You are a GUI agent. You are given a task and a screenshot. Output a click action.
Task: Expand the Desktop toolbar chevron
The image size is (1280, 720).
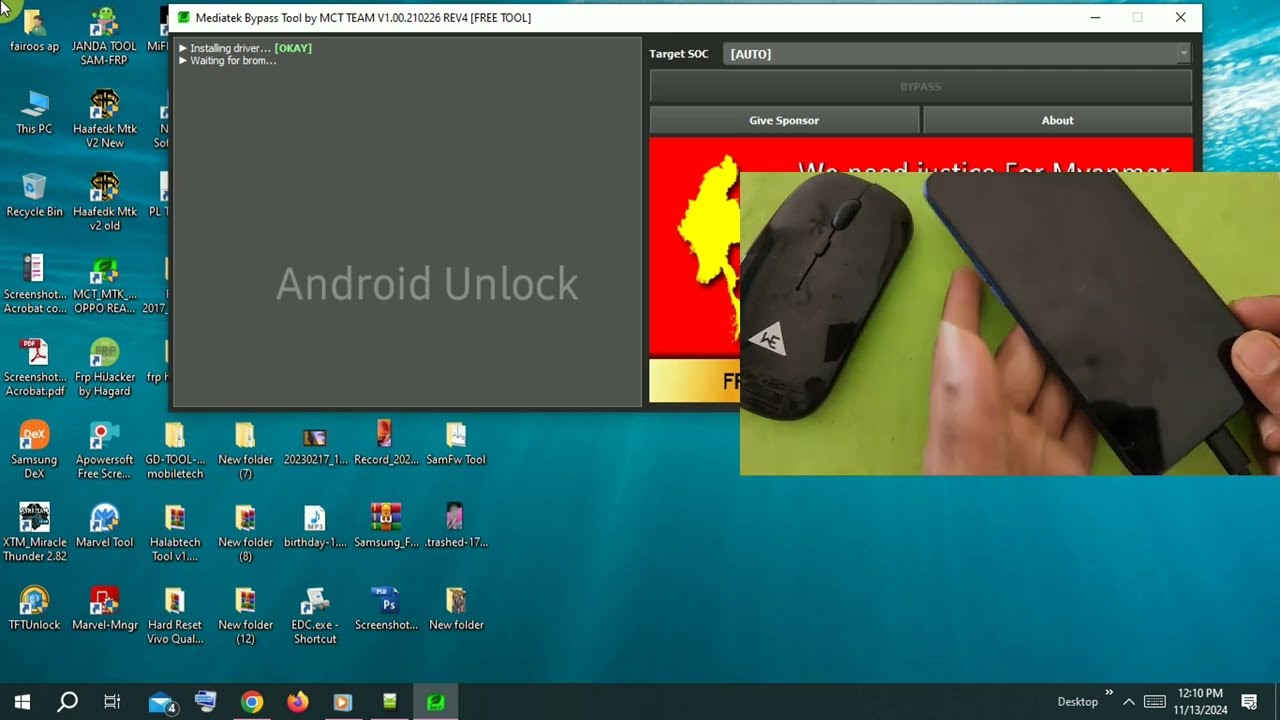coord(1109,693)
